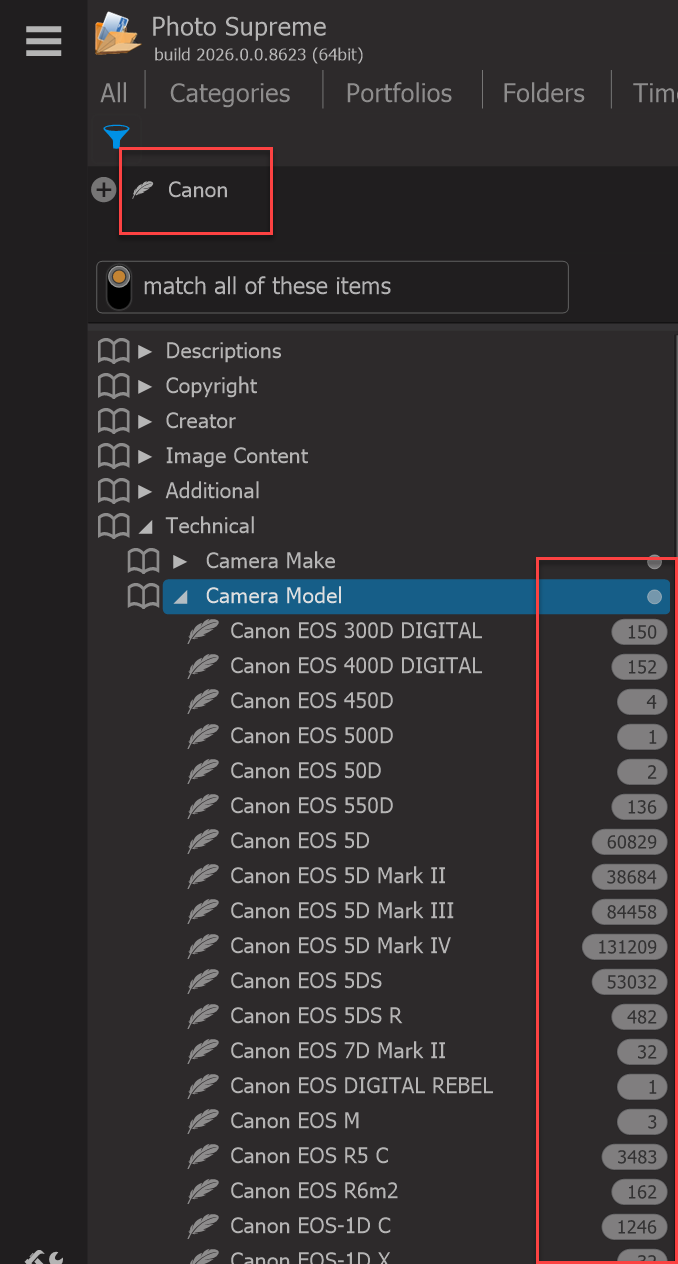Click the Photo Supreme app logo
The width and height of the screenshot is (678, 1264).
click(118, 33)
